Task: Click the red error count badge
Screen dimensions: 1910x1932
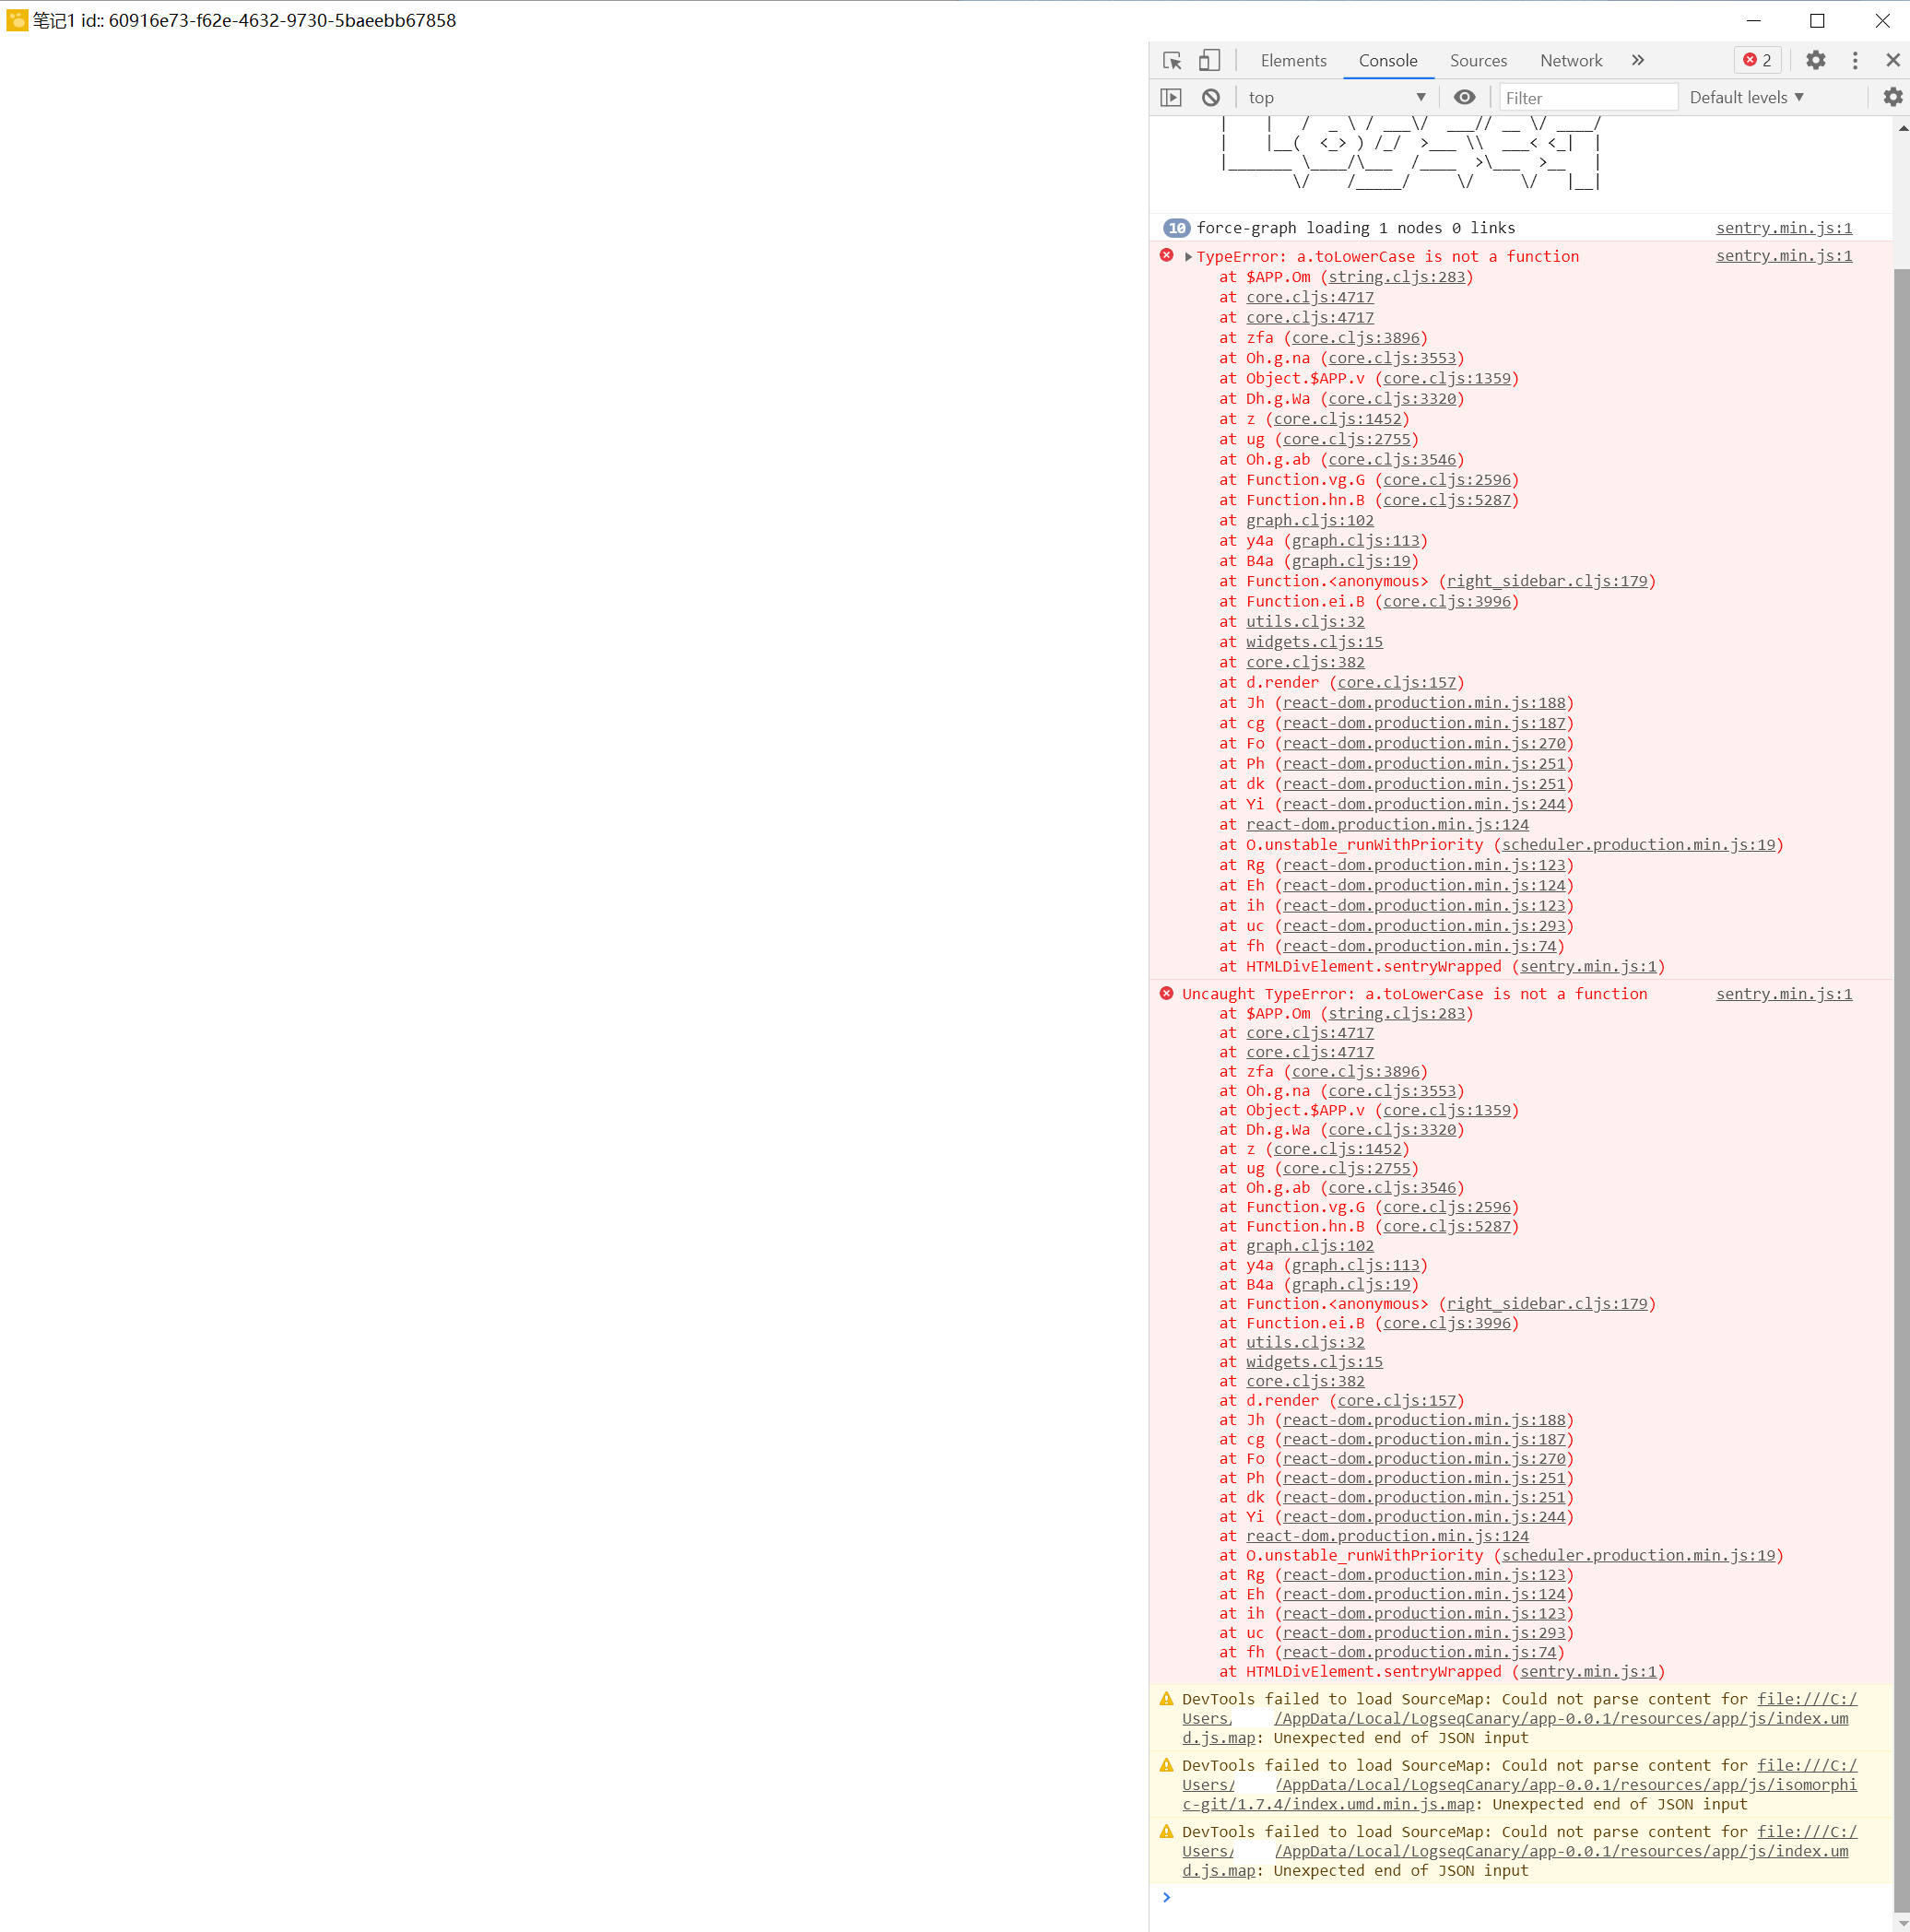Action: (x=1757, y=61)
